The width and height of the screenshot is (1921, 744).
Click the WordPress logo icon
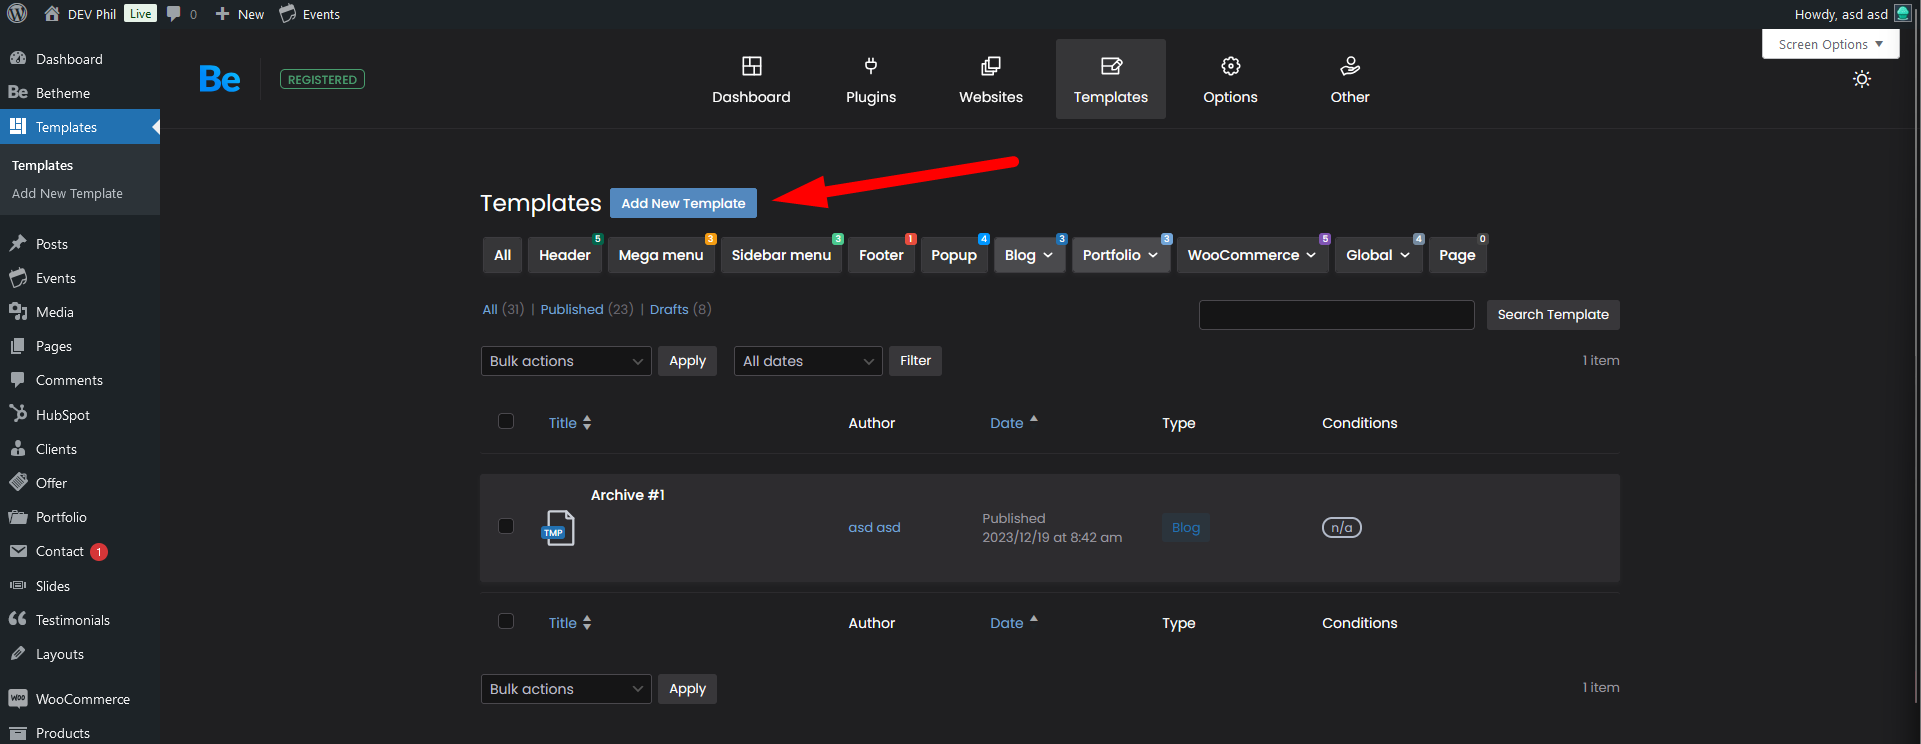tap(17, 14)
